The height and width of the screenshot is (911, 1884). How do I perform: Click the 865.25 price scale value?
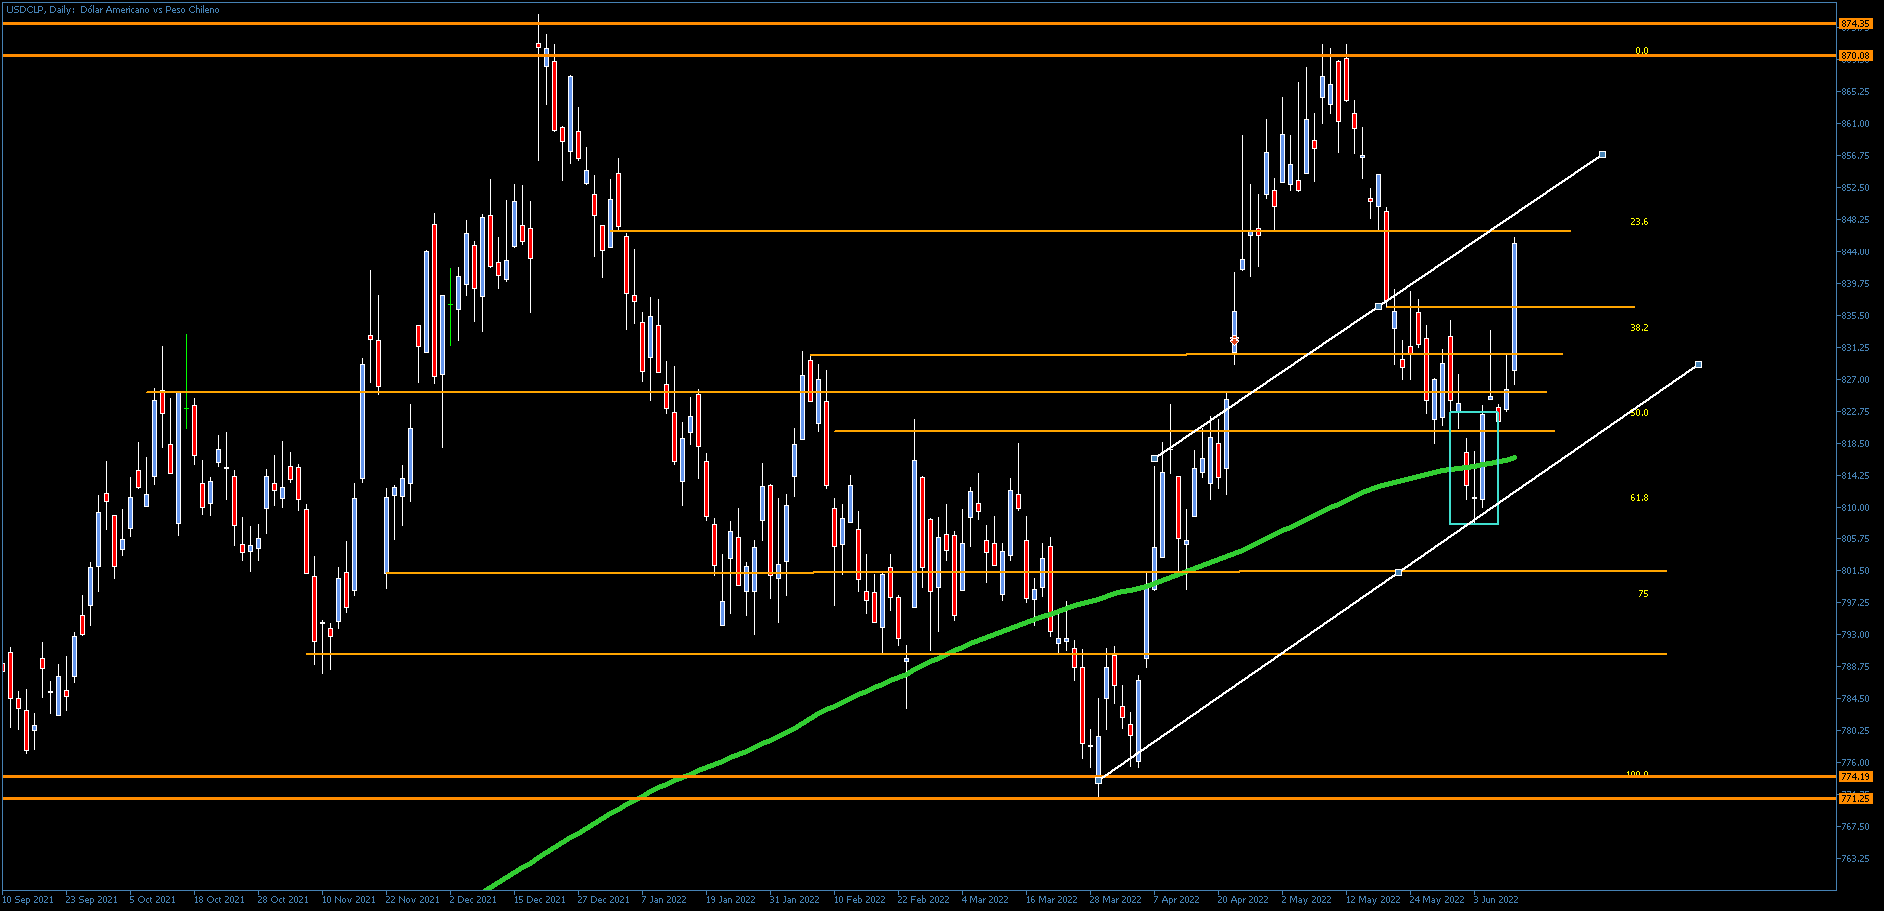pos(1855,92)
